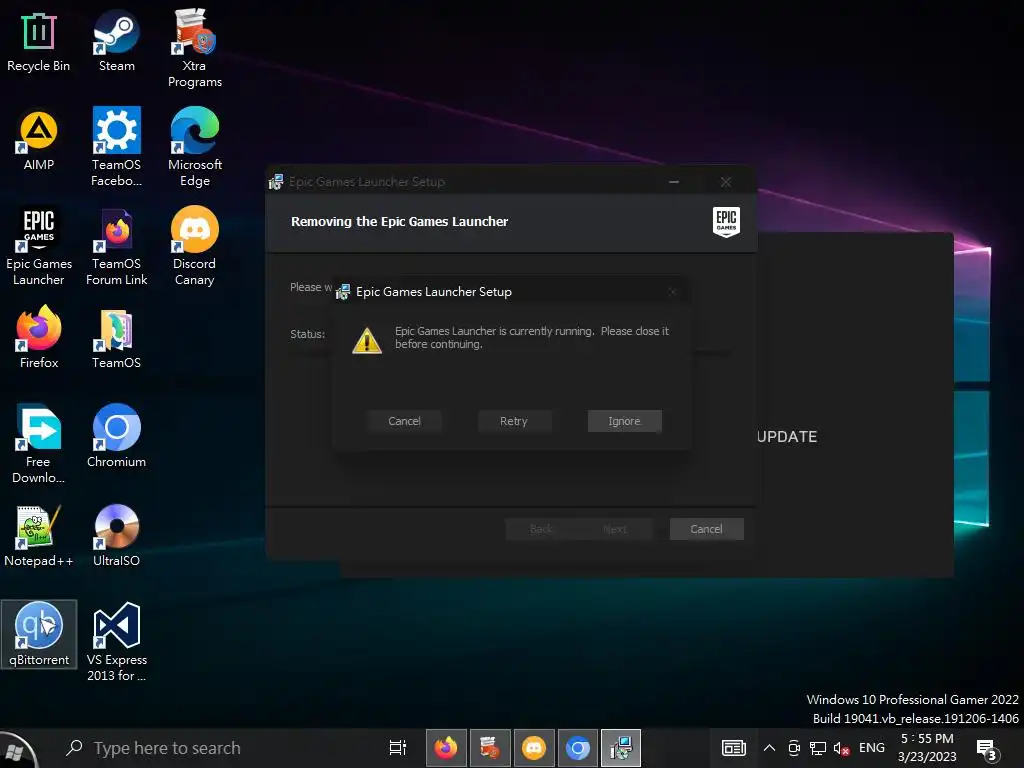This screenshot has width=1024, height=768.
Task: Select the UltraISO desktop icon
Action: tap(116, 536)
